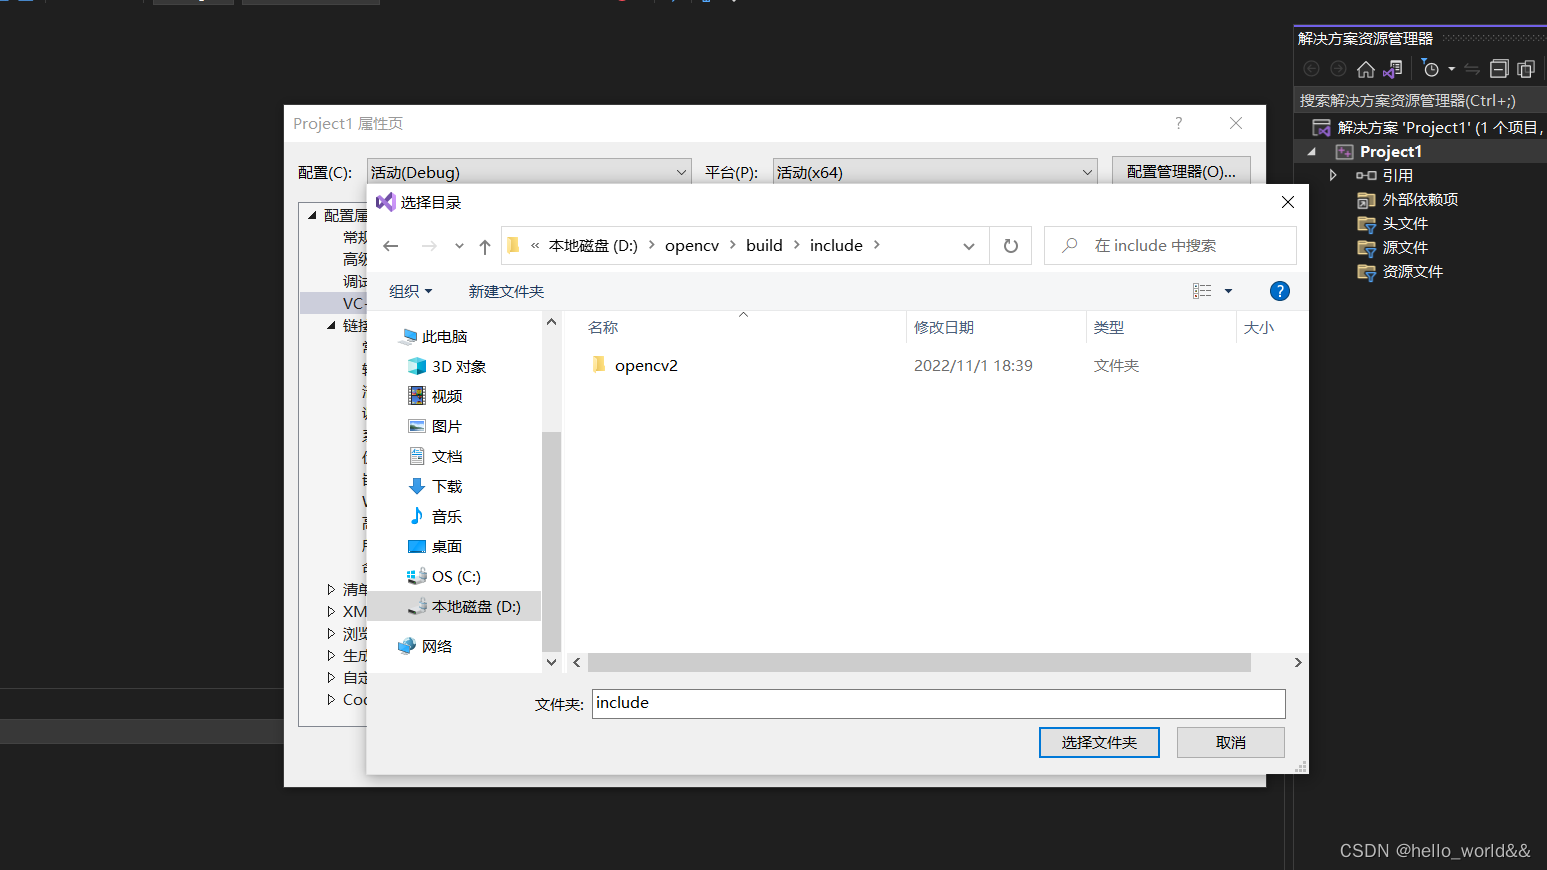The height and width of the screenshot is (870, 1547).
Task: Go up one folder level
Action: (485, 246)
